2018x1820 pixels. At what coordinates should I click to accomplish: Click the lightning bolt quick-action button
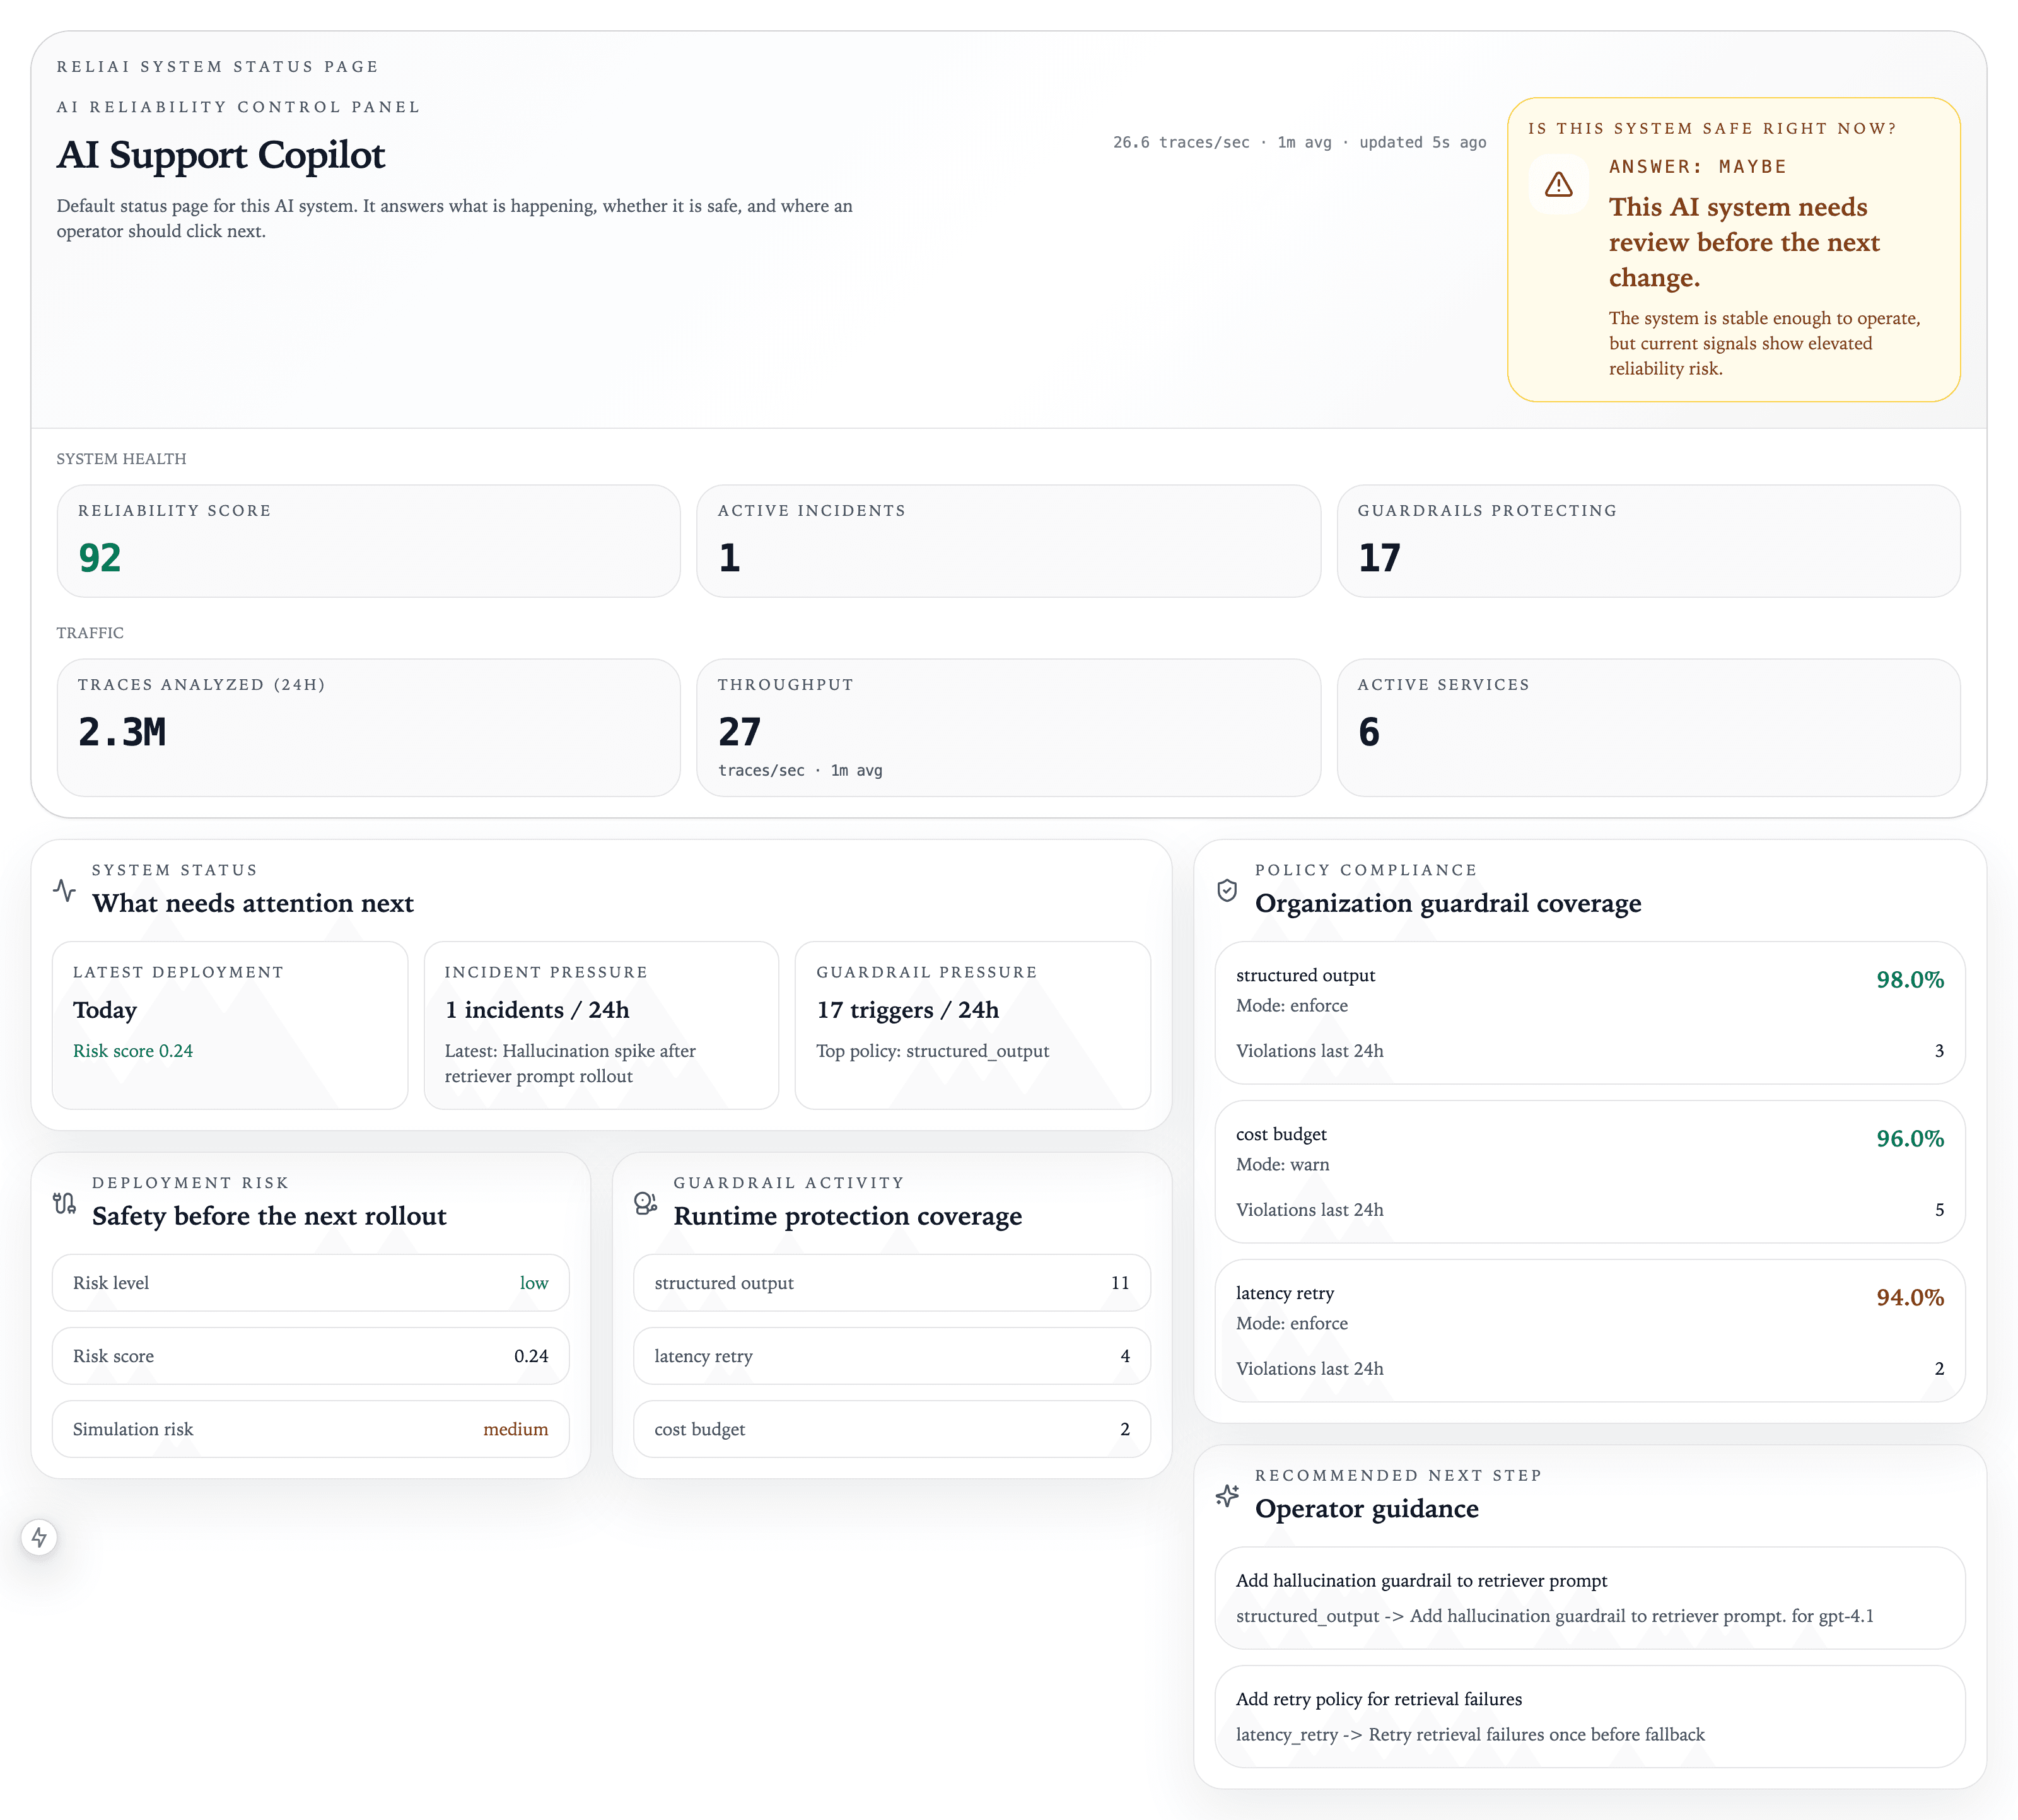pyautogui.click(x=40, y=1538)
